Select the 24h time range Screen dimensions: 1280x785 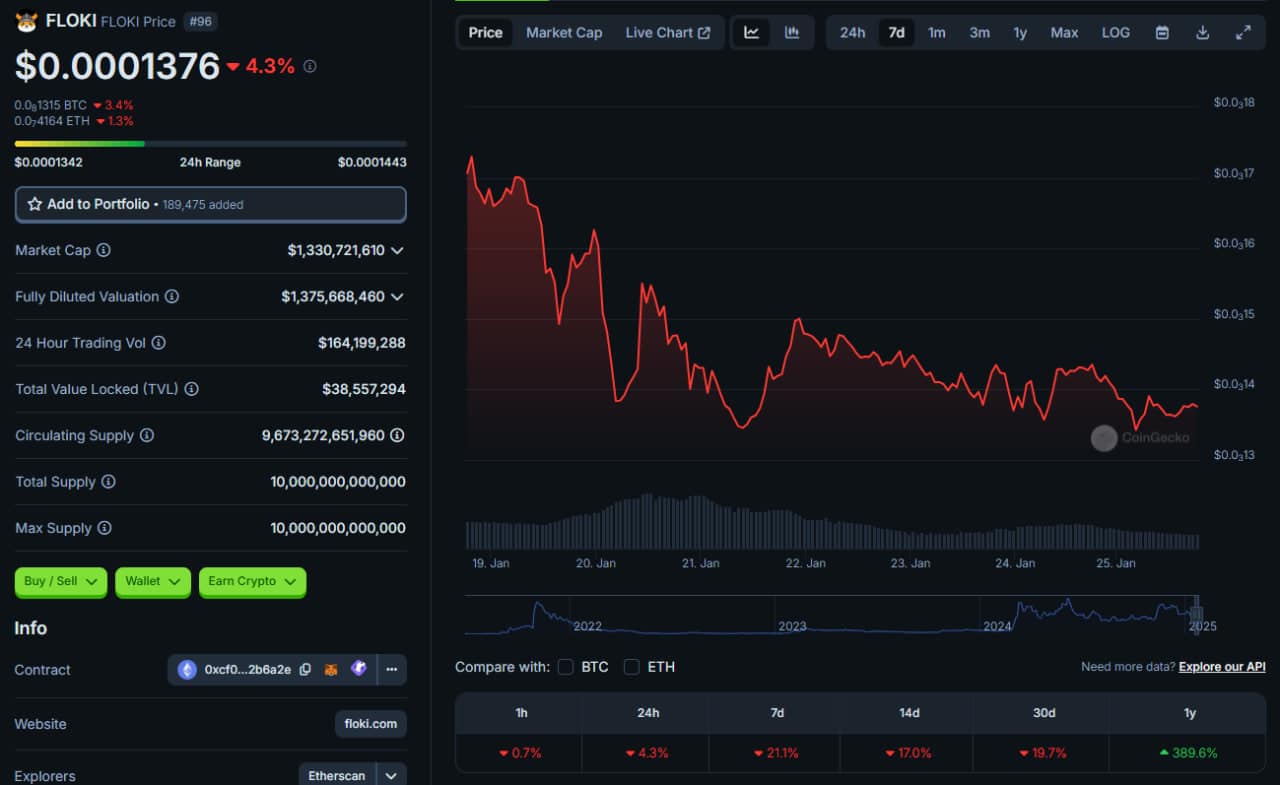tap(852, 32)
